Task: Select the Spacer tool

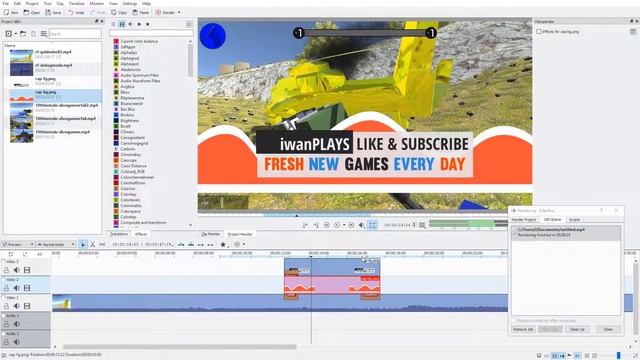Action: click(102, 244)
